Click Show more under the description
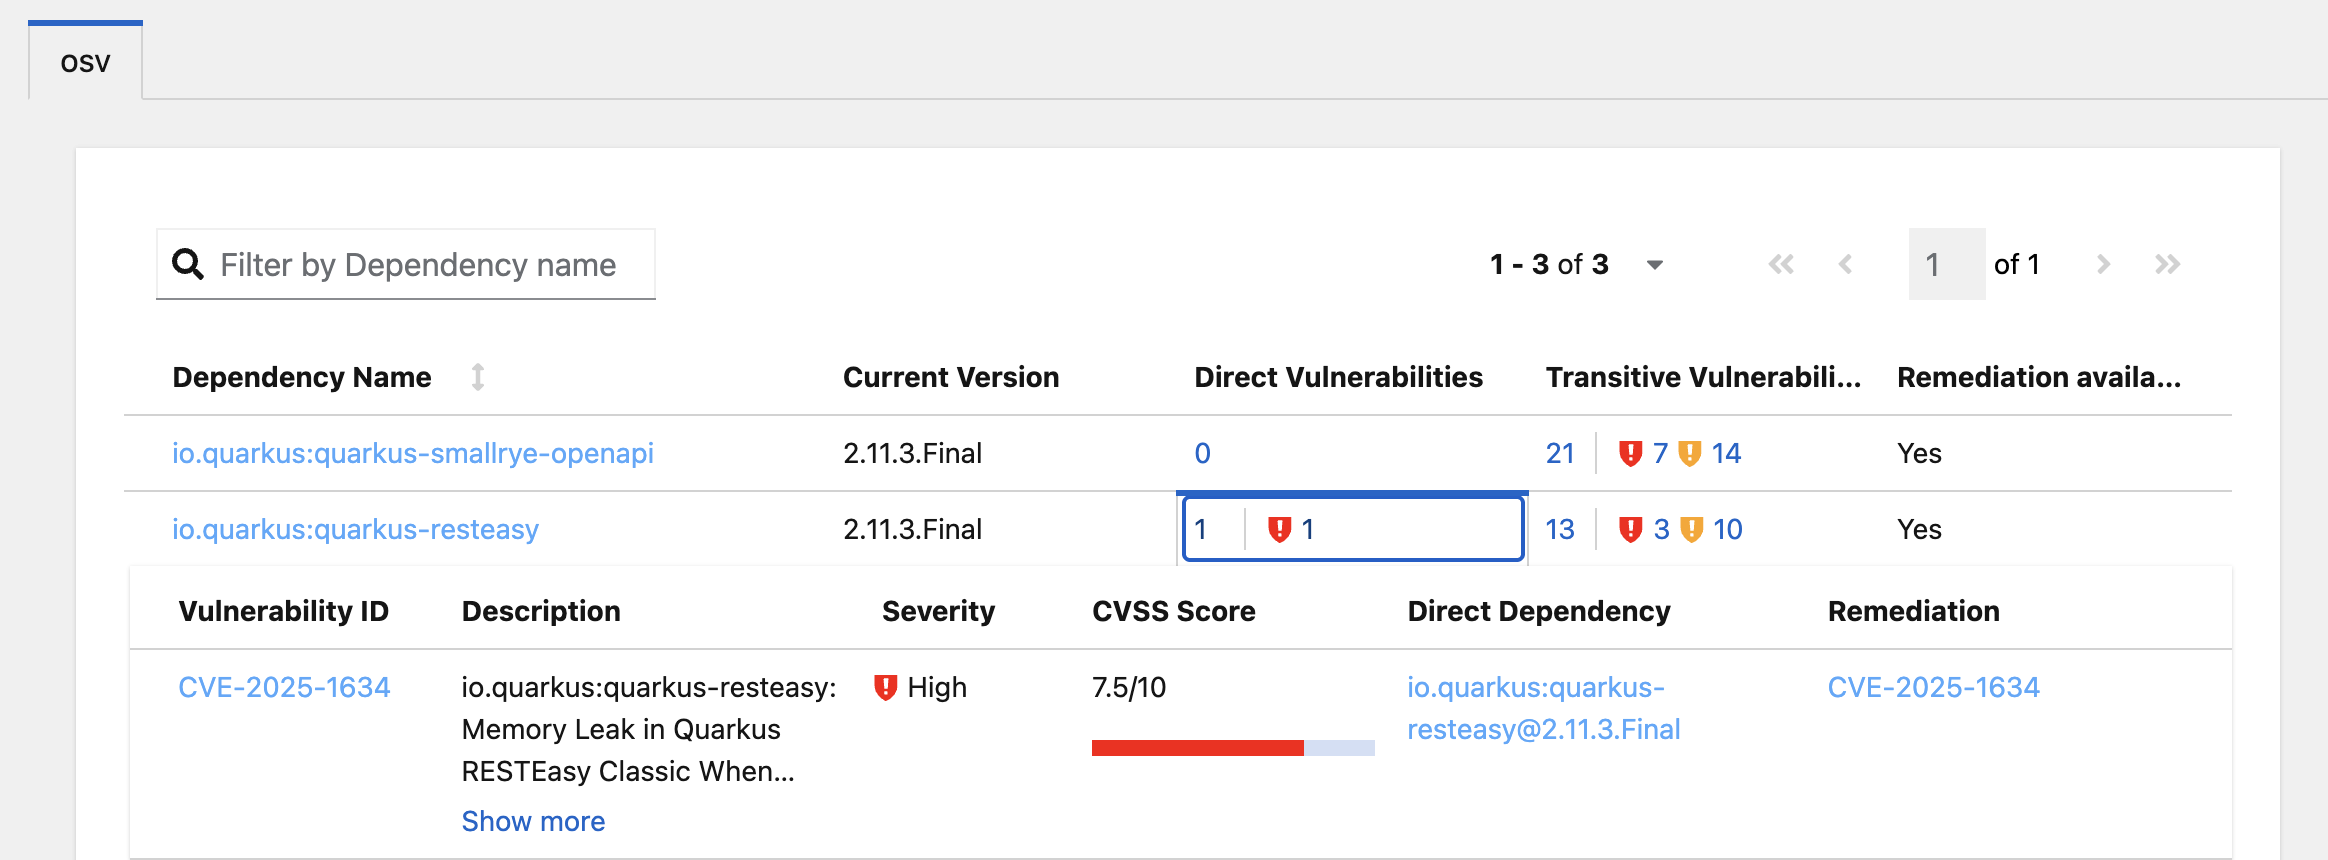 (533, 821)
